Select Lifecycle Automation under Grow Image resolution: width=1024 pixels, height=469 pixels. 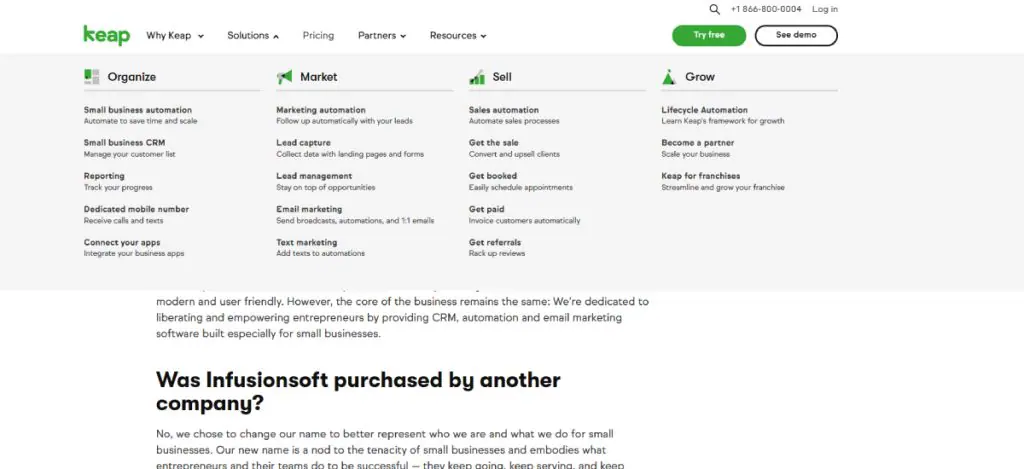(x=704, y=110)
